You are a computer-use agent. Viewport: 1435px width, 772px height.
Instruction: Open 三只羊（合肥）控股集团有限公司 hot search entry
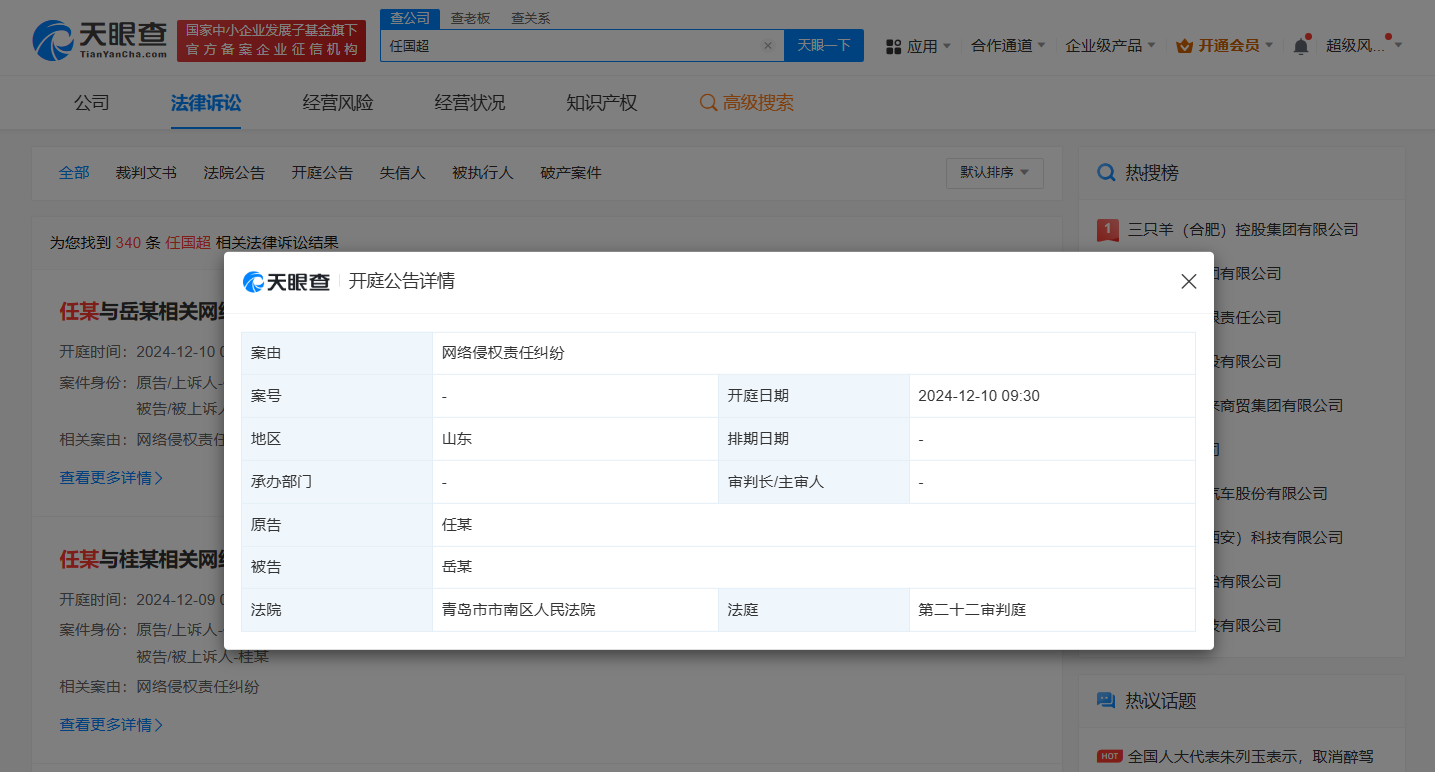coord(1244,229)
